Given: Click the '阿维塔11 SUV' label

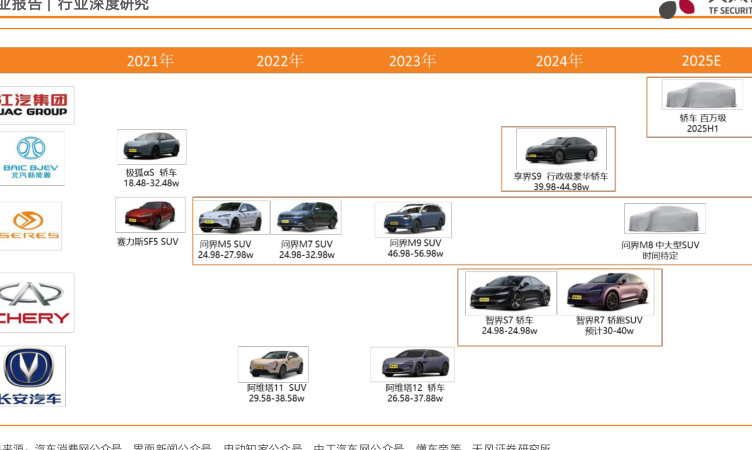Looking at the screenshot, I should point(276,388).
